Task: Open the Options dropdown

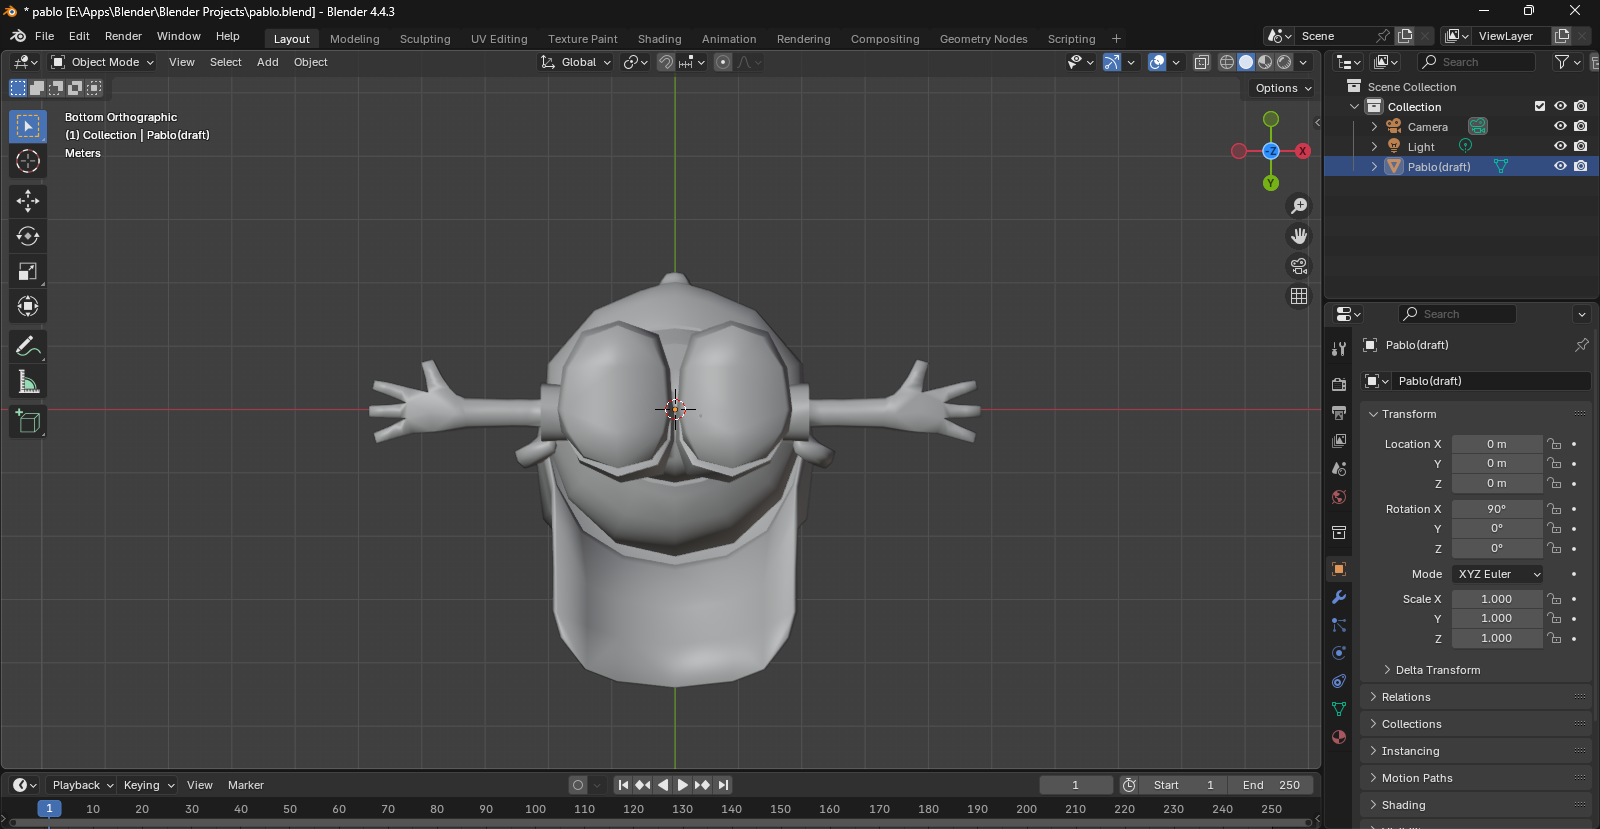Action: pos(1283,88)
